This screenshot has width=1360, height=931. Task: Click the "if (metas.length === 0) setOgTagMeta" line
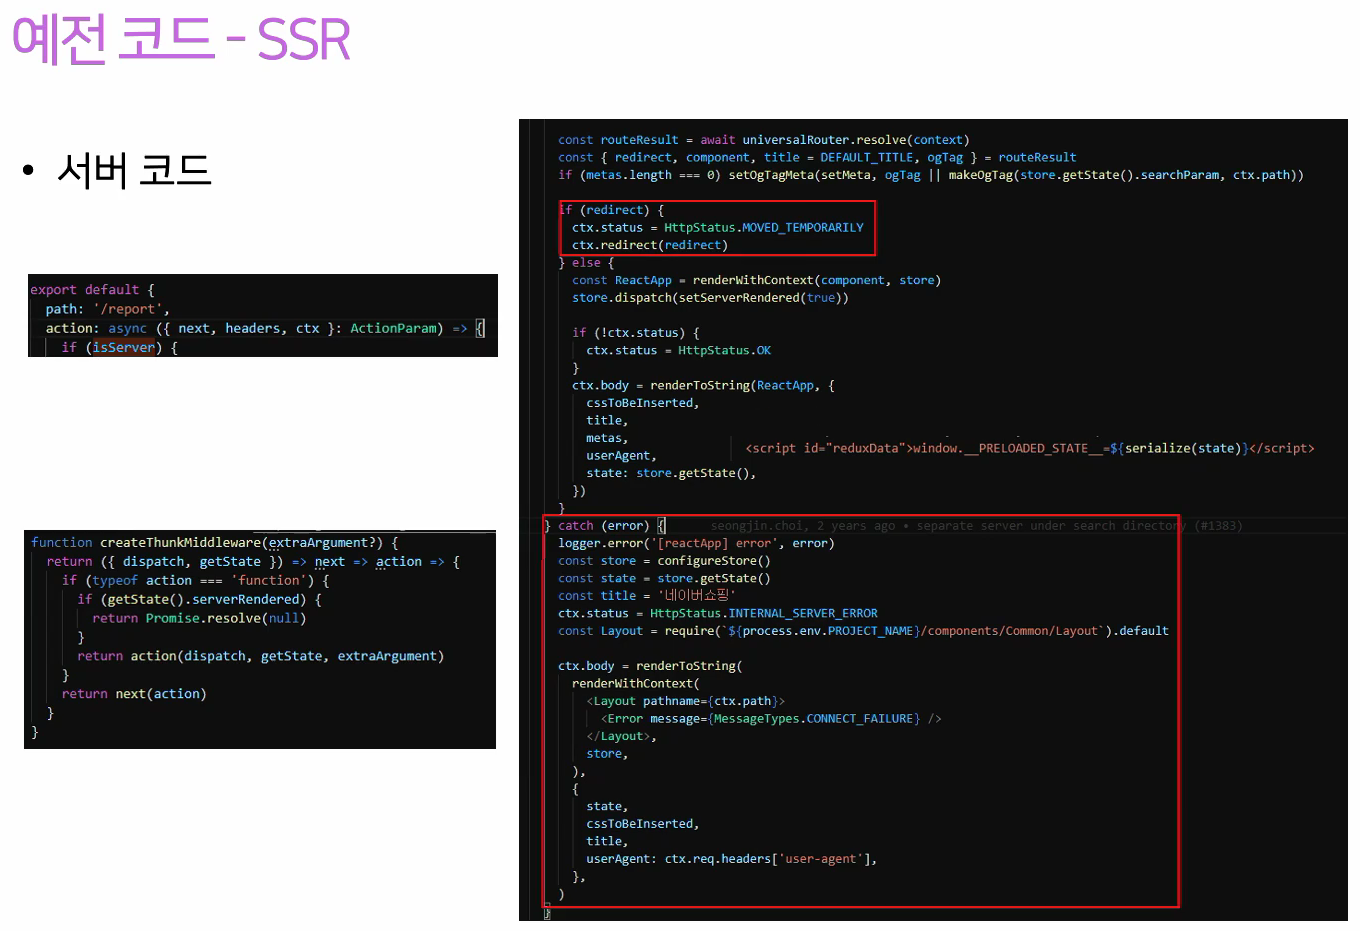pyautogui.click(x=930, y=175)
